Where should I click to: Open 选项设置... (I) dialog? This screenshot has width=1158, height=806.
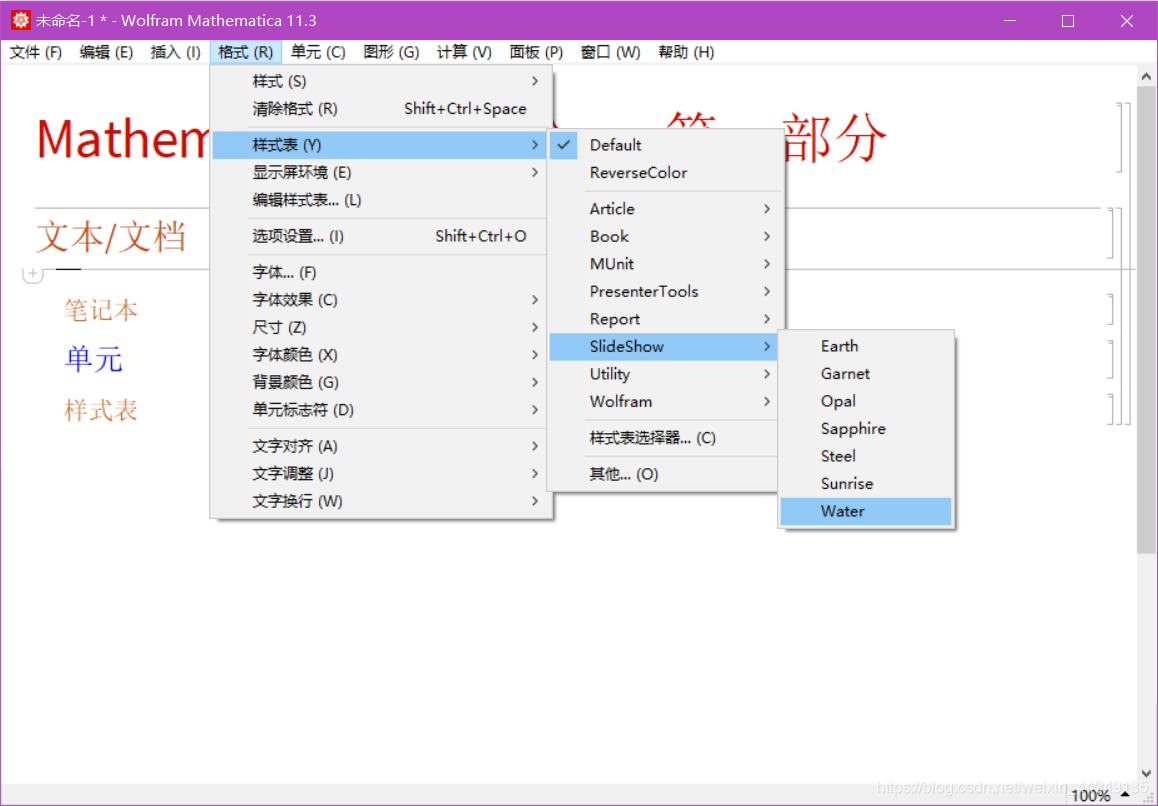[381, 236]
